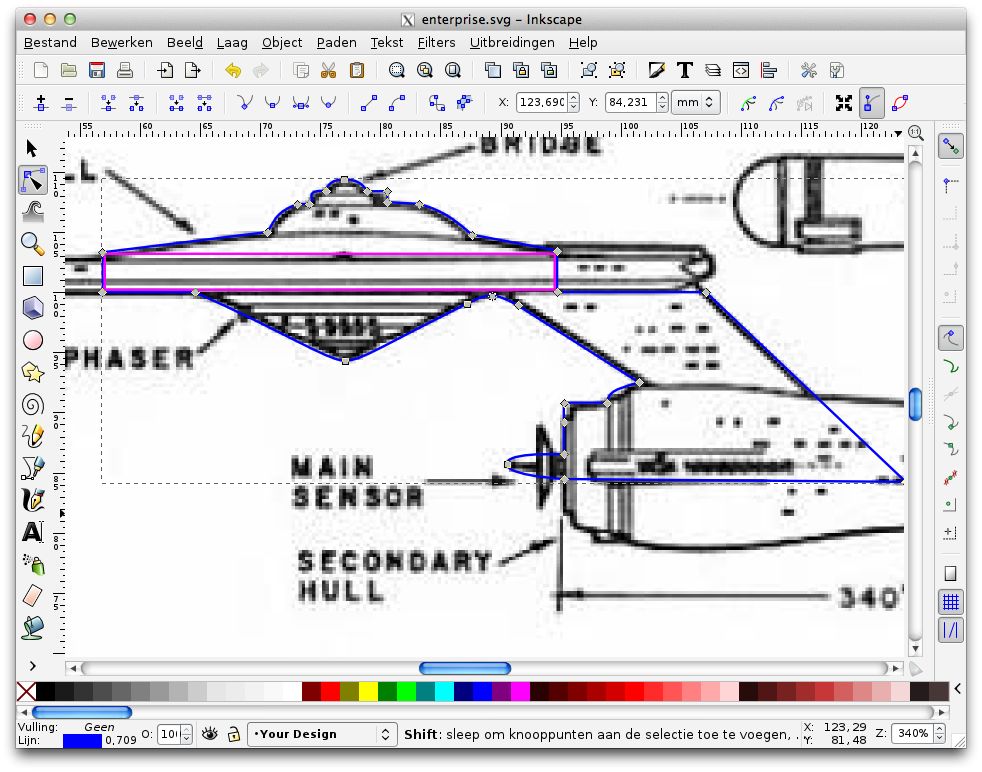Image resolution: width=982 pixels, height=772 pixels.
Task: Select the Ellipse circle tool
Action: coord(33,340)
